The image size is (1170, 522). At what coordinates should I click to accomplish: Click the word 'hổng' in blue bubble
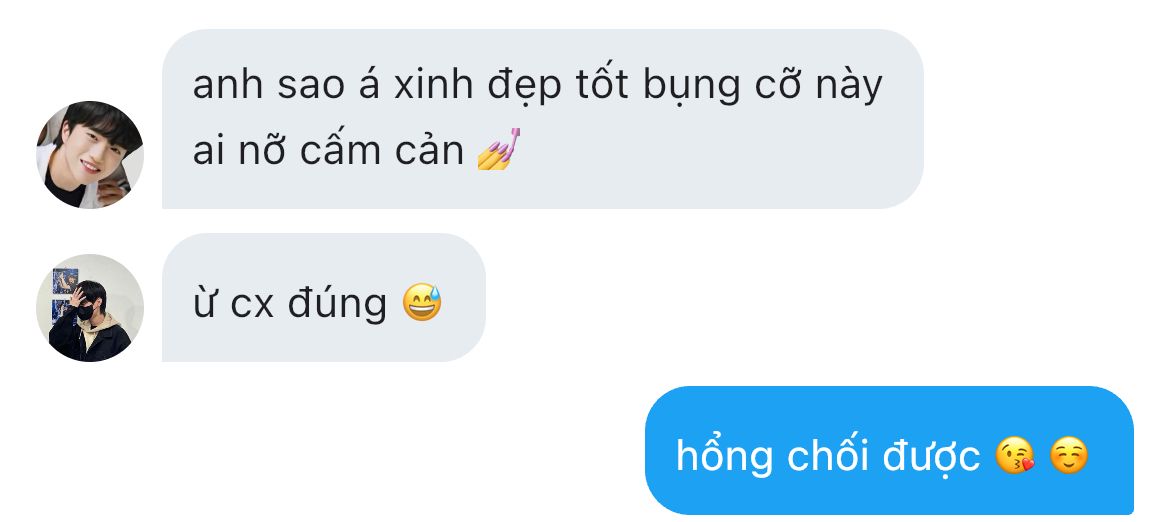[724, 456]
